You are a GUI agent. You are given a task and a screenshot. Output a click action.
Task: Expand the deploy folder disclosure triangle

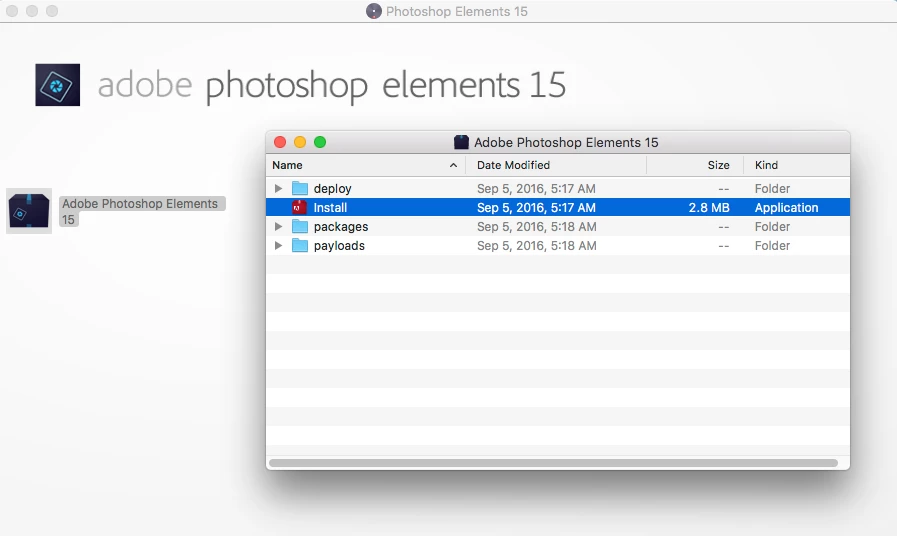point(278,188)
